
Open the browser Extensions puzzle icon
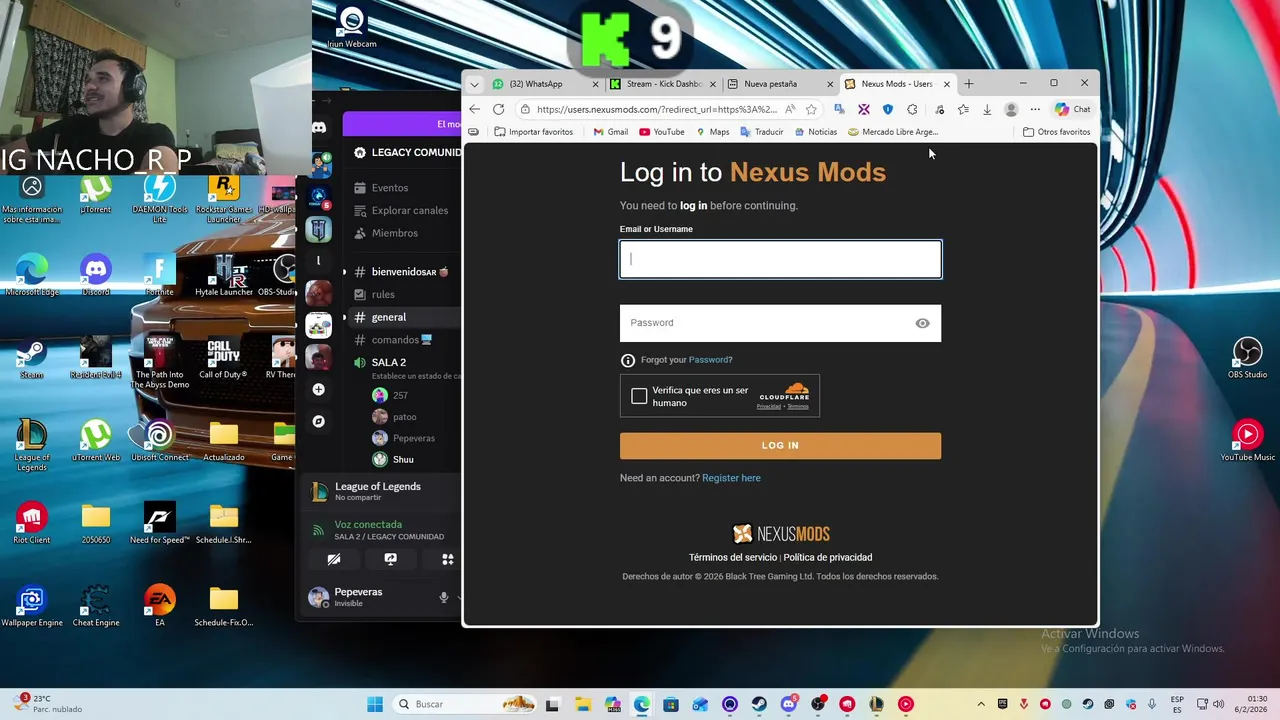(x=912, y=109)
